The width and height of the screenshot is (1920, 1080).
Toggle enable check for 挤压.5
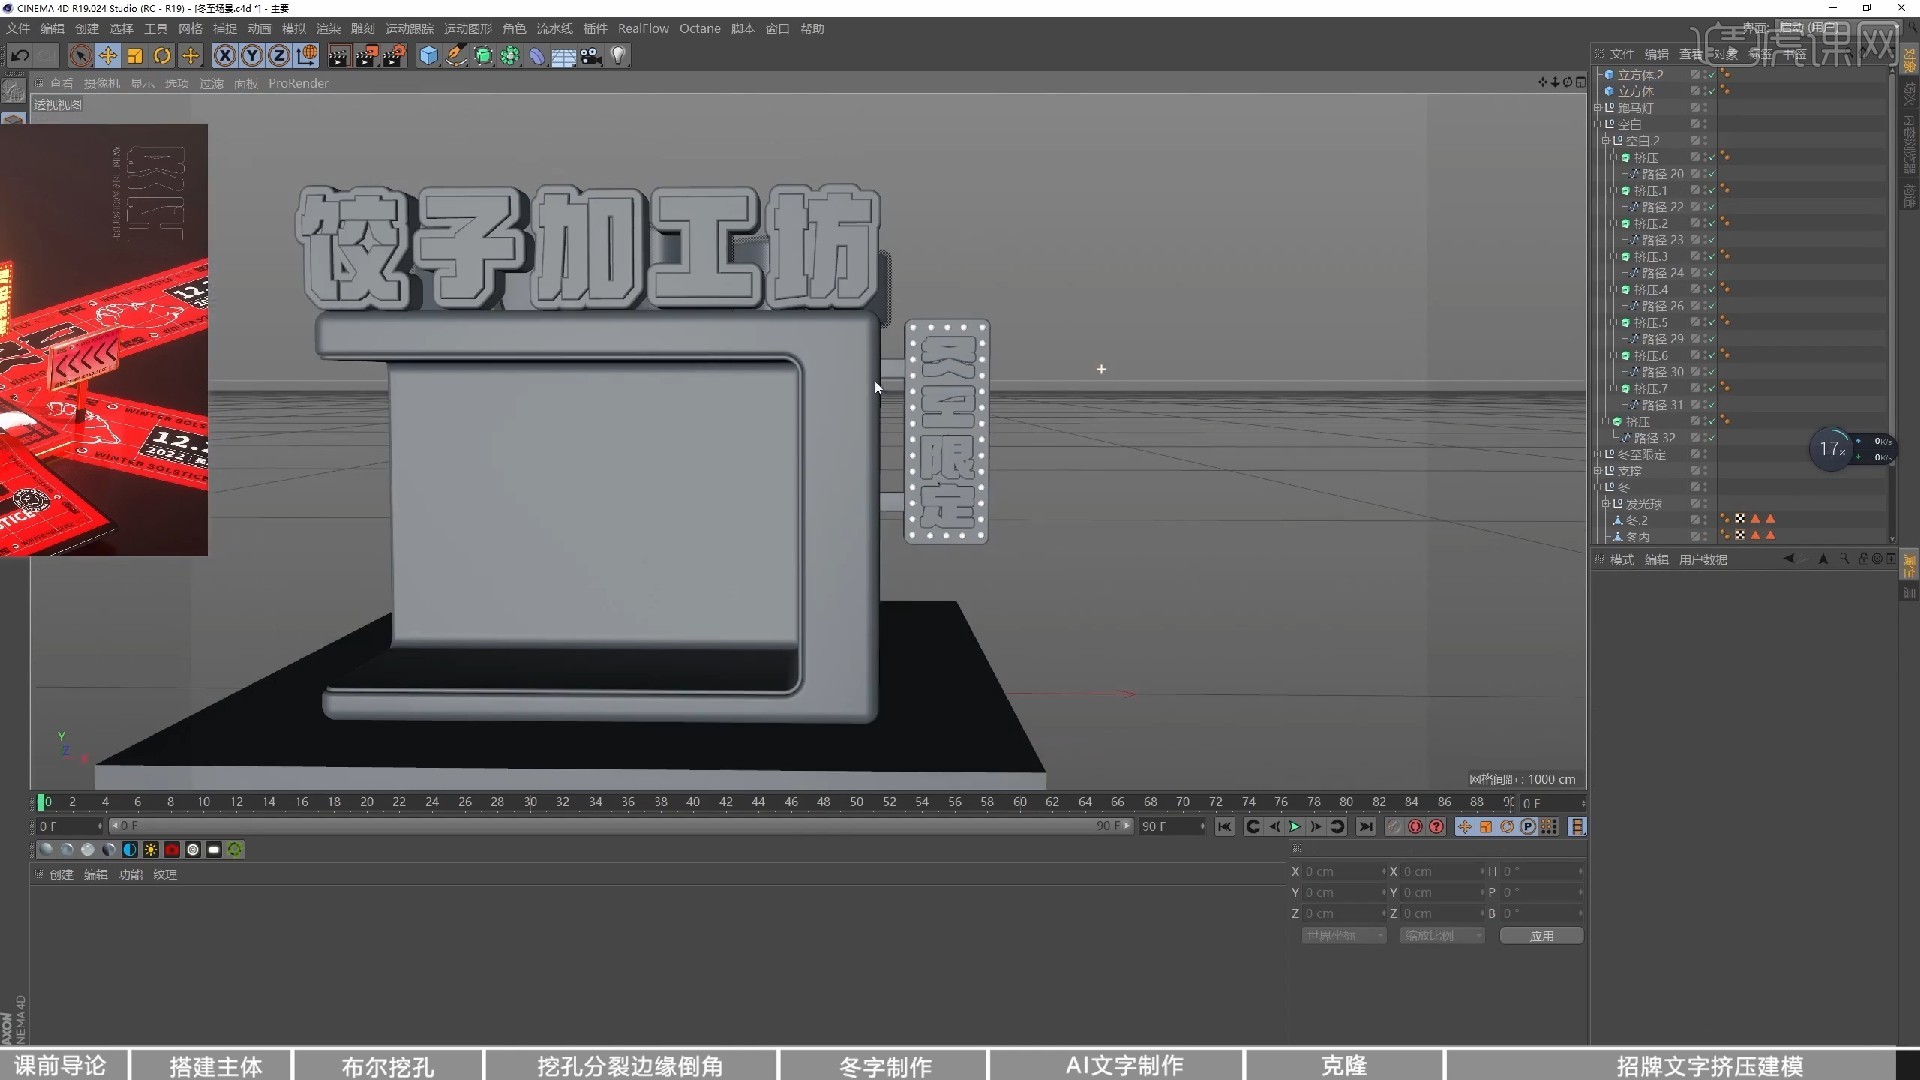click(1710, 323)
